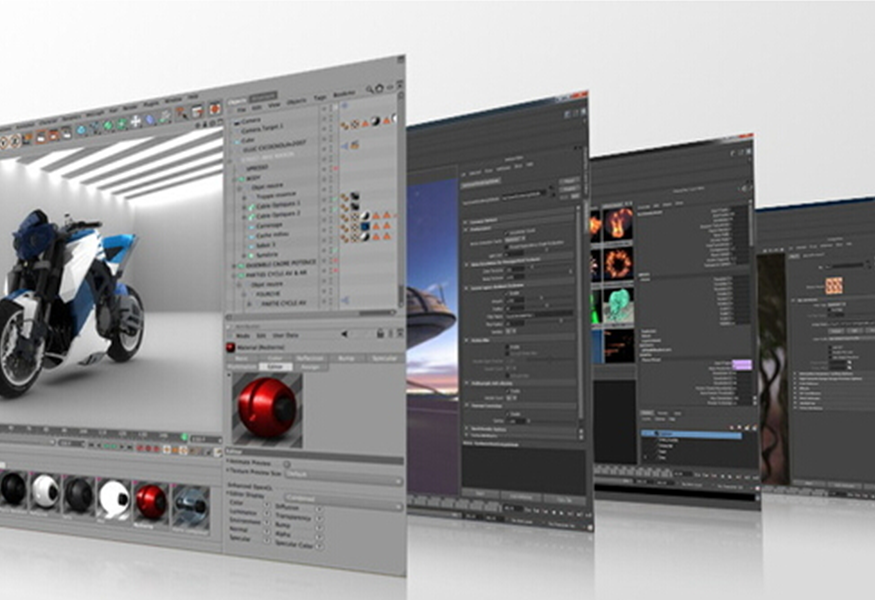This screenshot has height=600, width=875.
Task: Switch to the Objects tab
Action: click(237, 102)
